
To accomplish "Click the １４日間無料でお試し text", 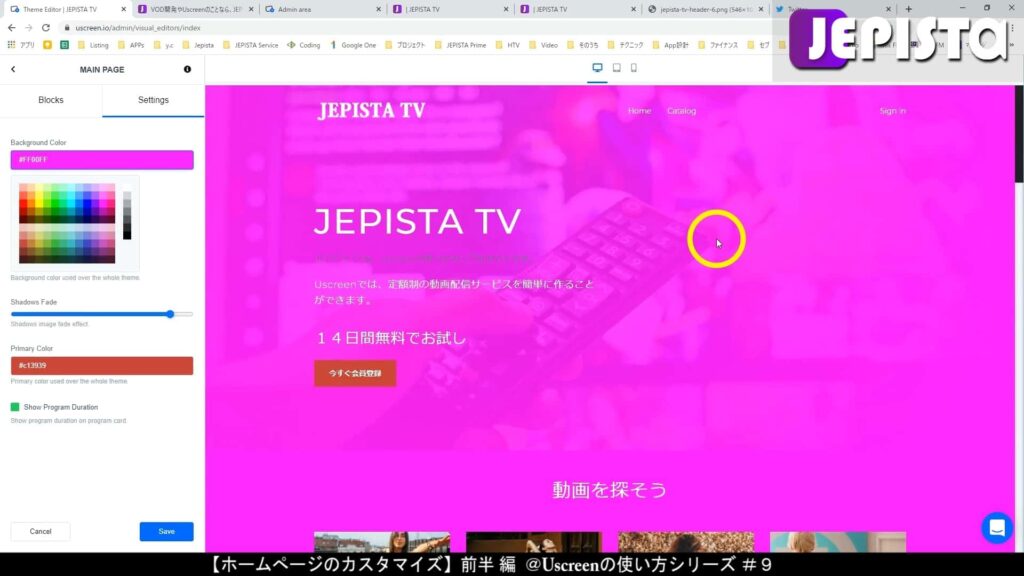I will click(x=391, y=338).
